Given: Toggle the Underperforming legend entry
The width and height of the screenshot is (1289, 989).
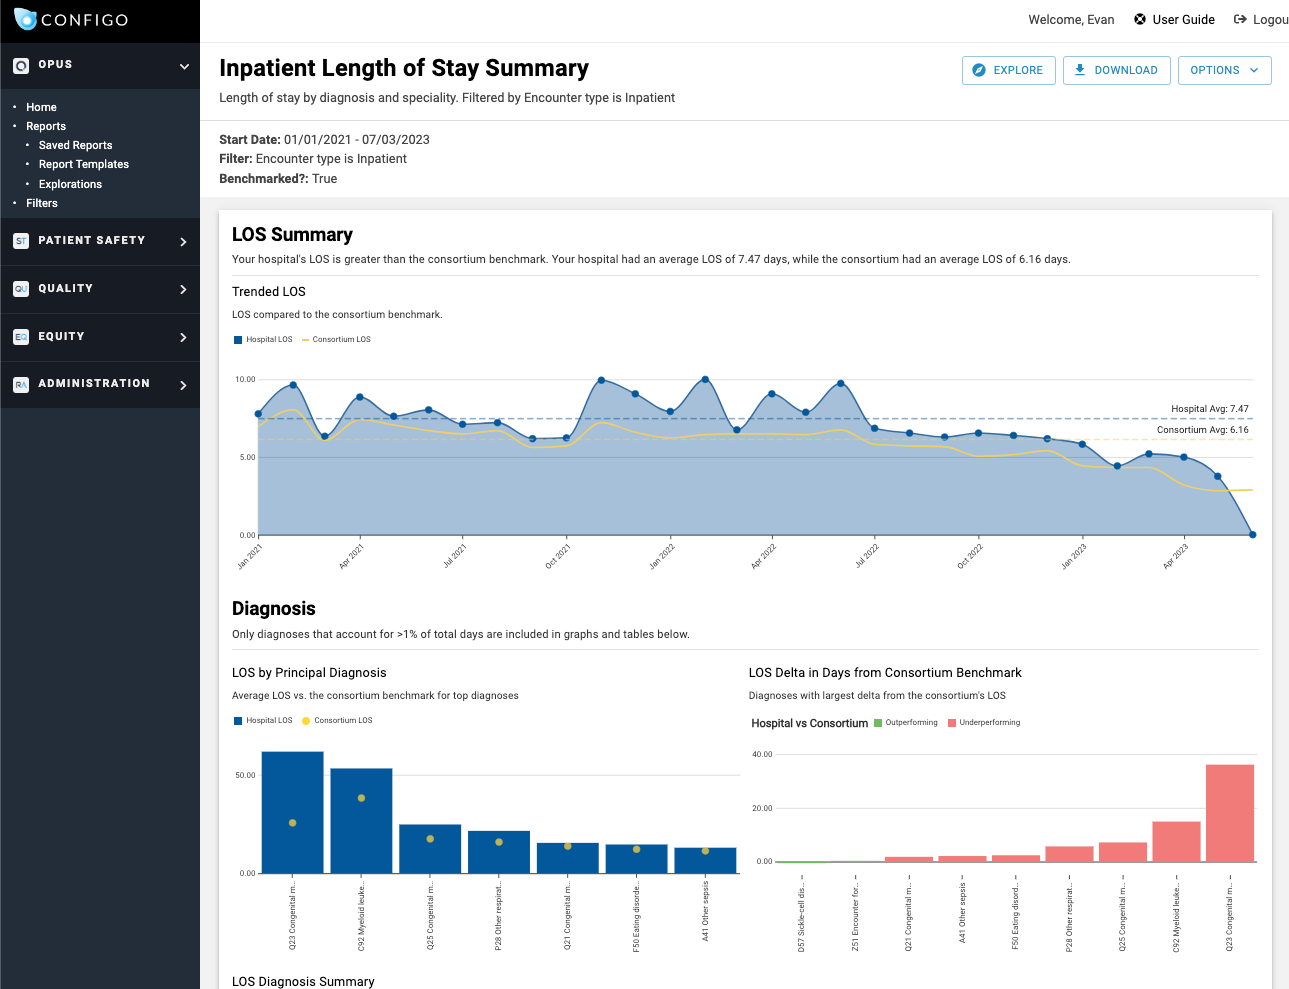Looking at the screenshot, I should [x=984, y=722].
